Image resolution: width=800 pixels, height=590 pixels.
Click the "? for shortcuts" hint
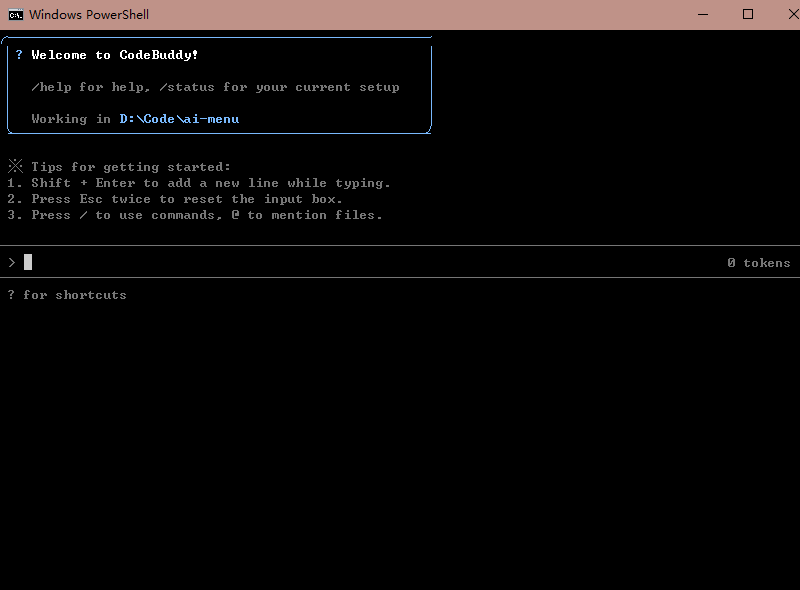[67, 295]
